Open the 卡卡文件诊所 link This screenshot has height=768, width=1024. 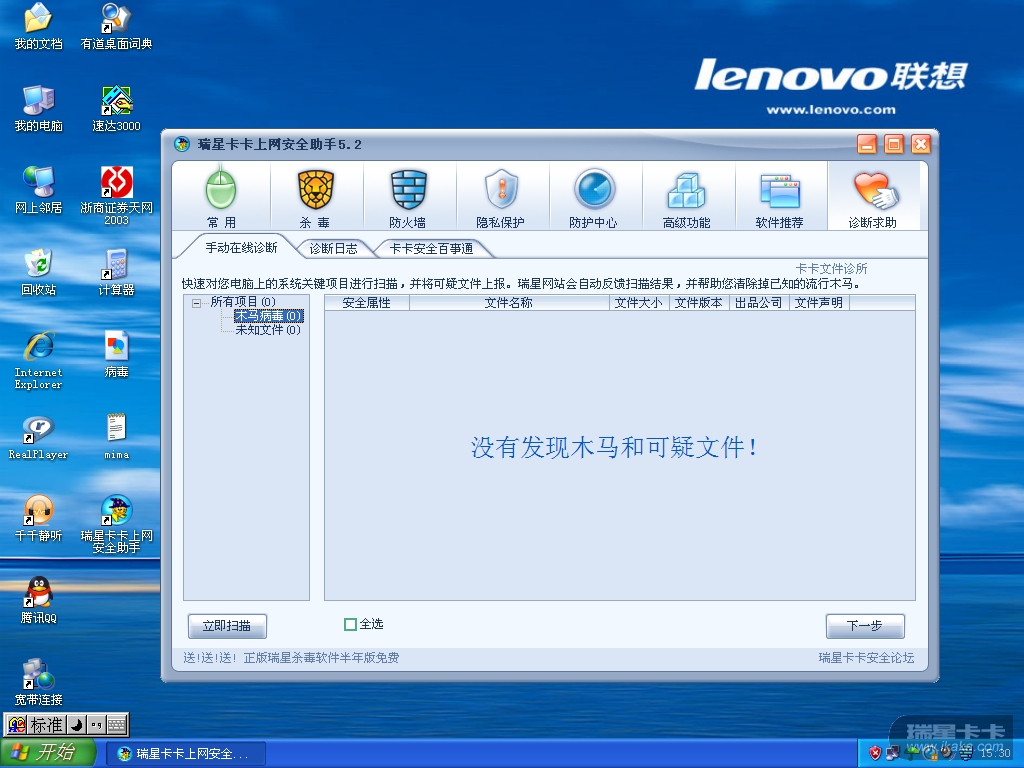click(x=831, y=268)
